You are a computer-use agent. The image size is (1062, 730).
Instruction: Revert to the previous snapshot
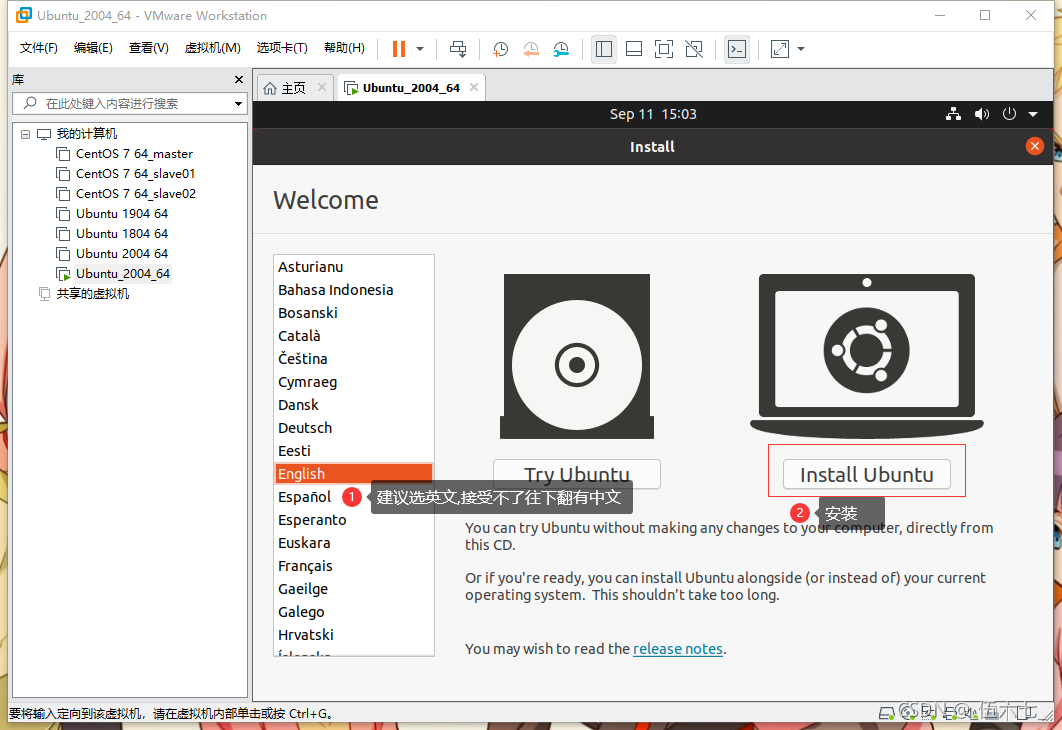coord(531,49)
